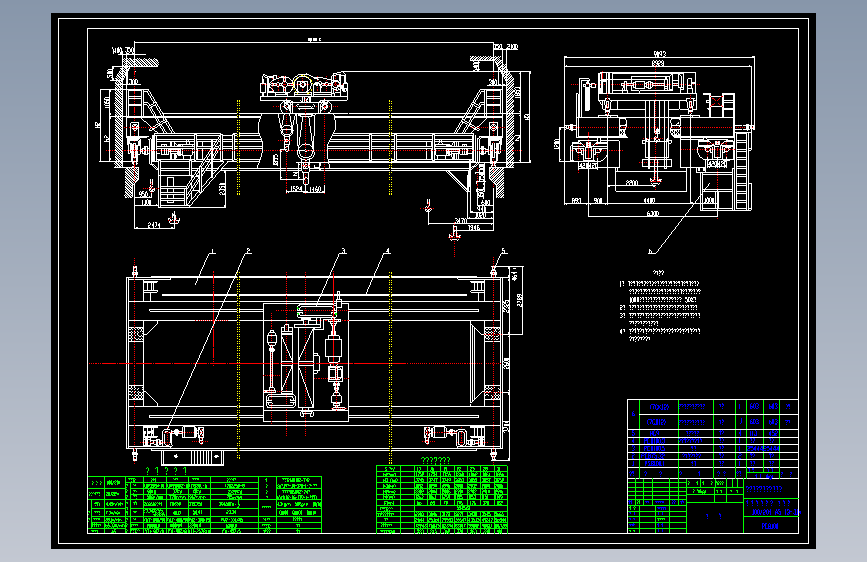Click the trolley assembly in the plan view
The image size is (867, 562).
[306, 362]
